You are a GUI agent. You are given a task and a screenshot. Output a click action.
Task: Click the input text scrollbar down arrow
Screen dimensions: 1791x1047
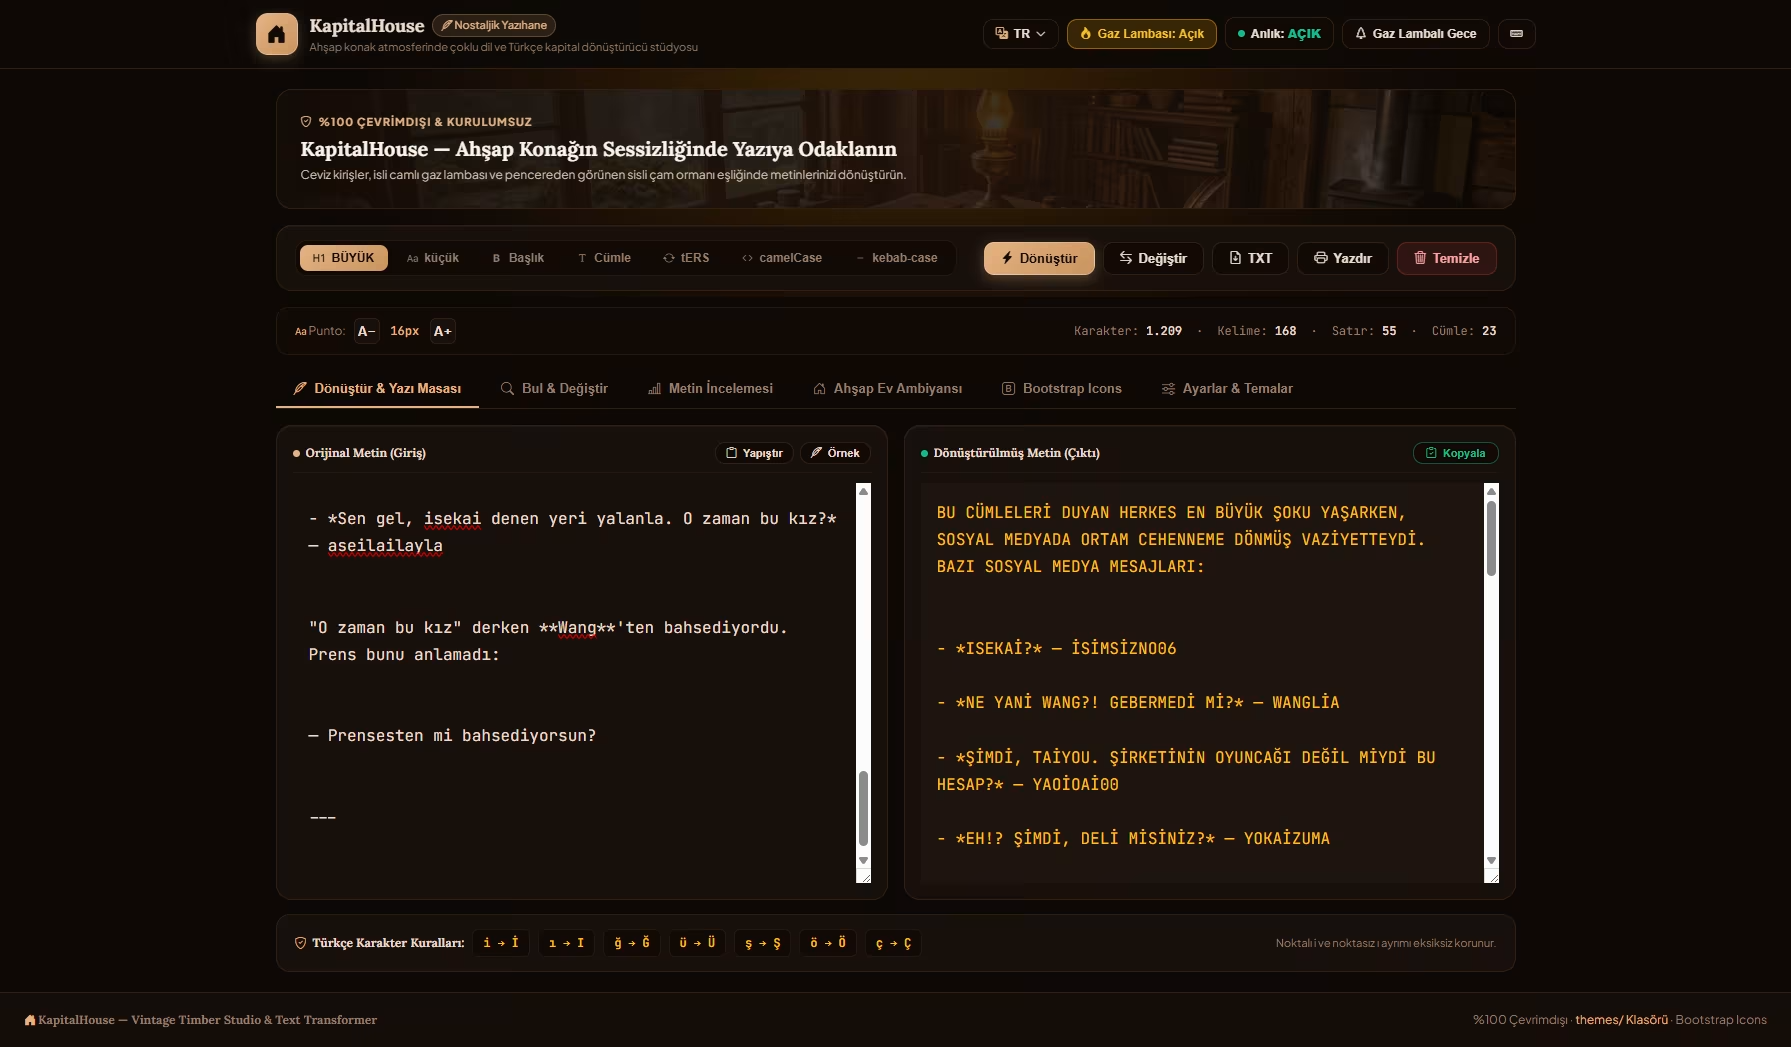pyautogui.click(x=864, y=860)
